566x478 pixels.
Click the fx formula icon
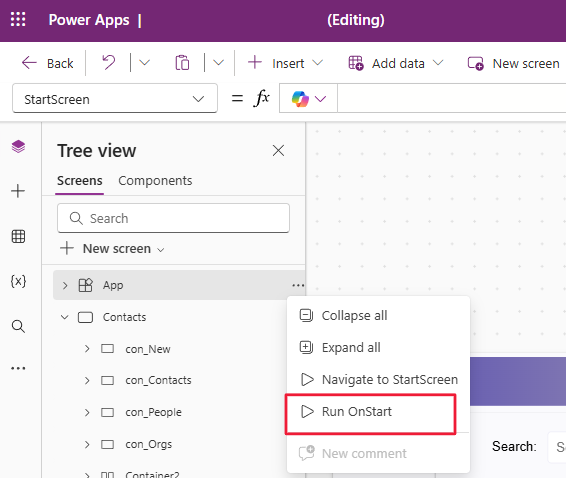pos(262,98)
